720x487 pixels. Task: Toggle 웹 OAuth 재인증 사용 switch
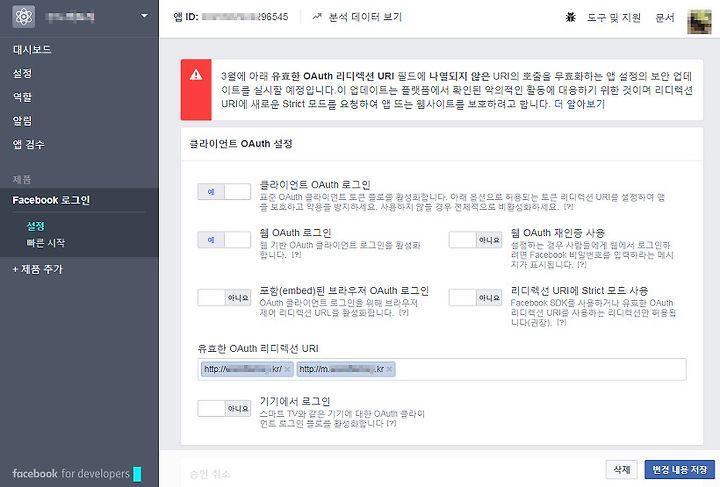click(475, 240)
